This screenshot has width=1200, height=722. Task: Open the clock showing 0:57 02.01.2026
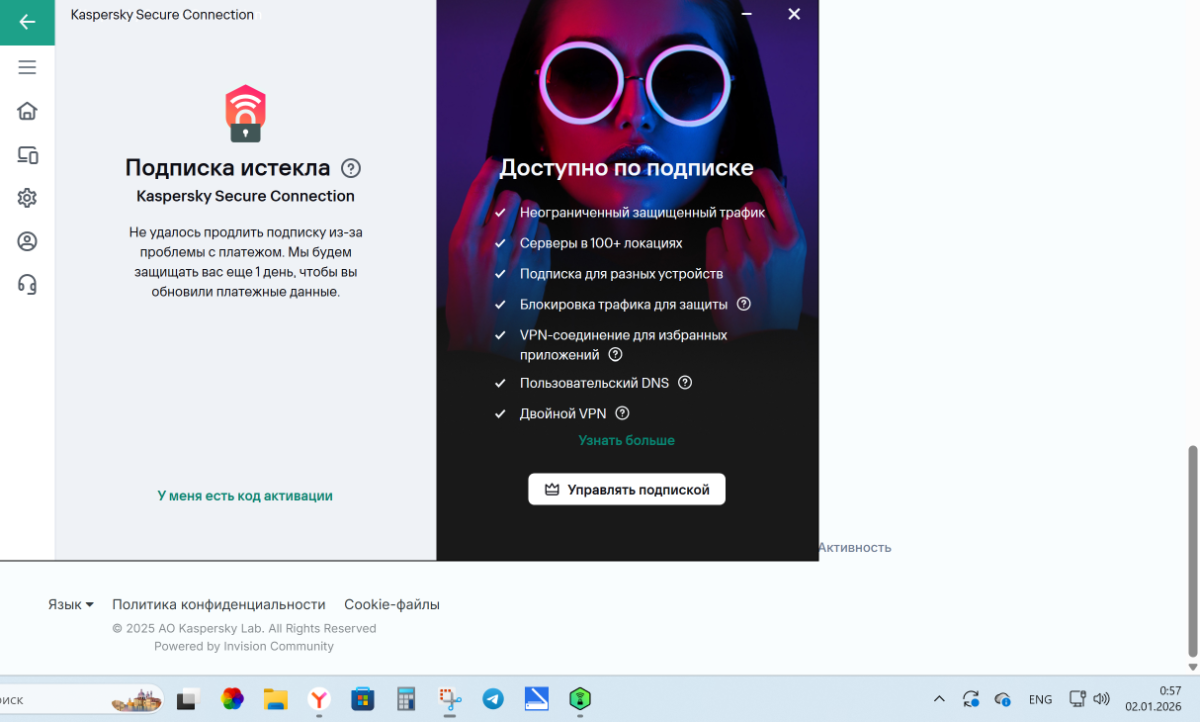tap(1153, 699)
